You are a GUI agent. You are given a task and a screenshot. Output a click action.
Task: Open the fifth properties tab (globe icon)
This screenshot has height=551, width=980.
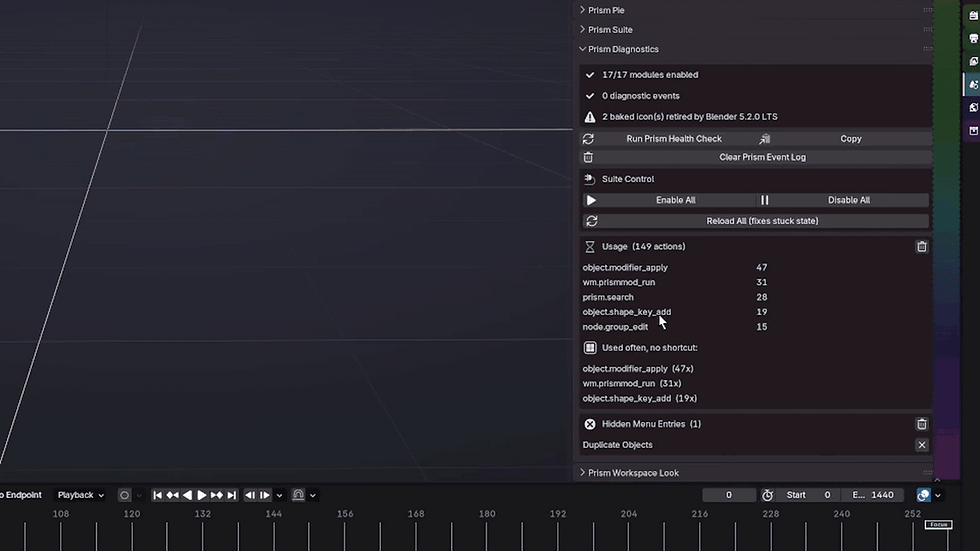click(x=973, y=107)
